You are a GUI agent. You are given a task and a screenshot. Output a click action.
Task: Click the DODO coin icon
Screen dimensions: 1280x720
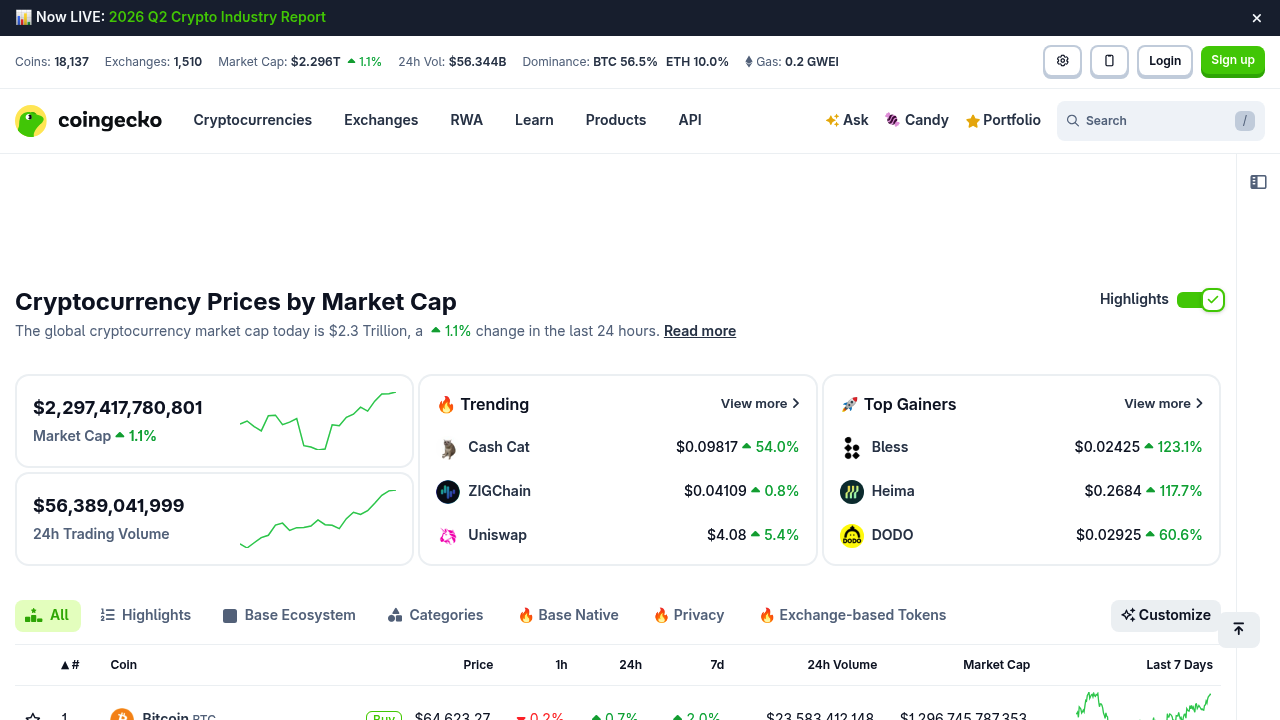coord(852,536)
